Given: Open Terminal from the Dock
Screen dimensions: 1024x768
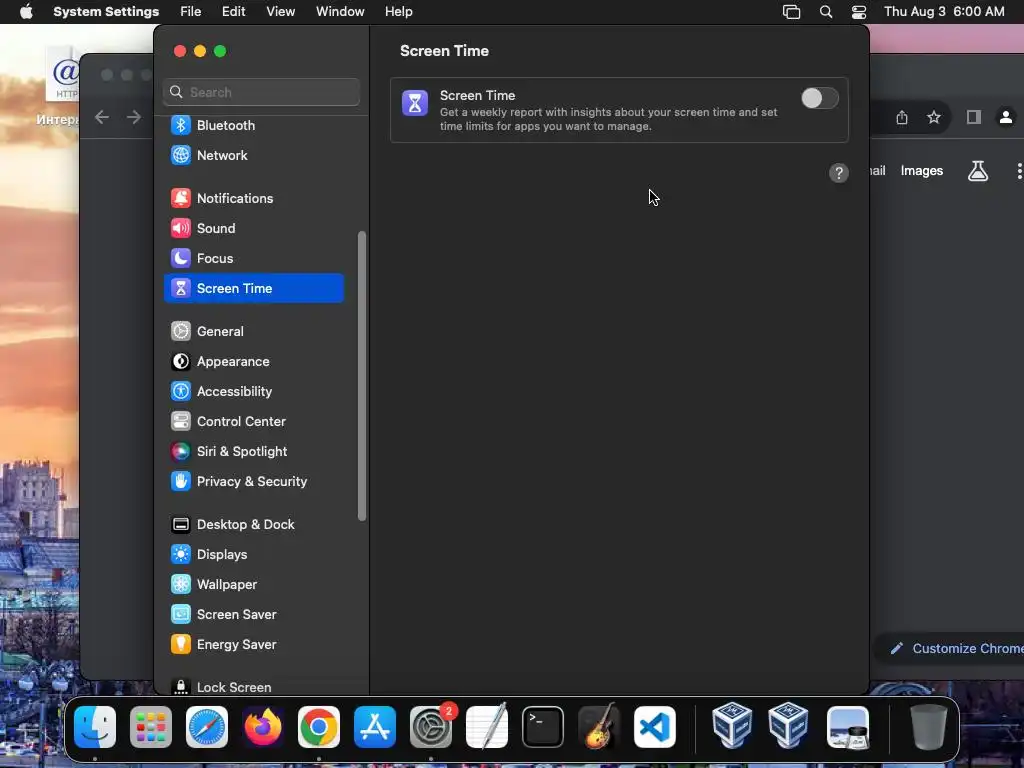Looking at the screenshot, I should click(543, 727).
